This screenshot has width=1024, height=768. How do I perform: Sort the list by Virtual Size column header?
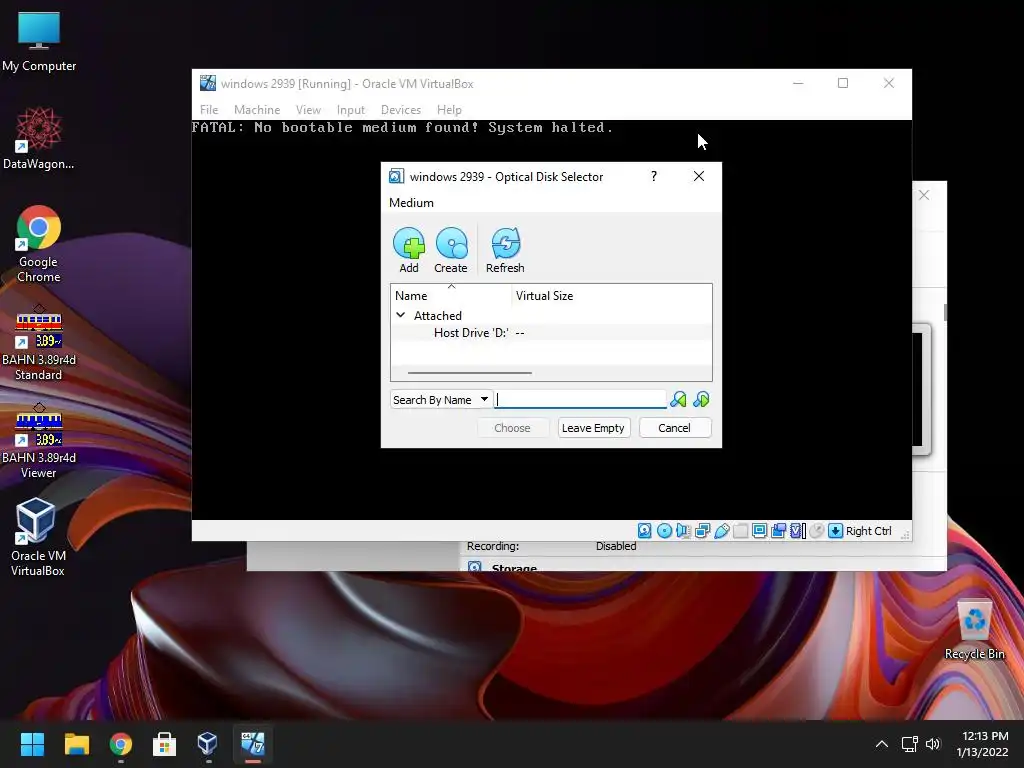pyautogui.click(x=611, y=296)
